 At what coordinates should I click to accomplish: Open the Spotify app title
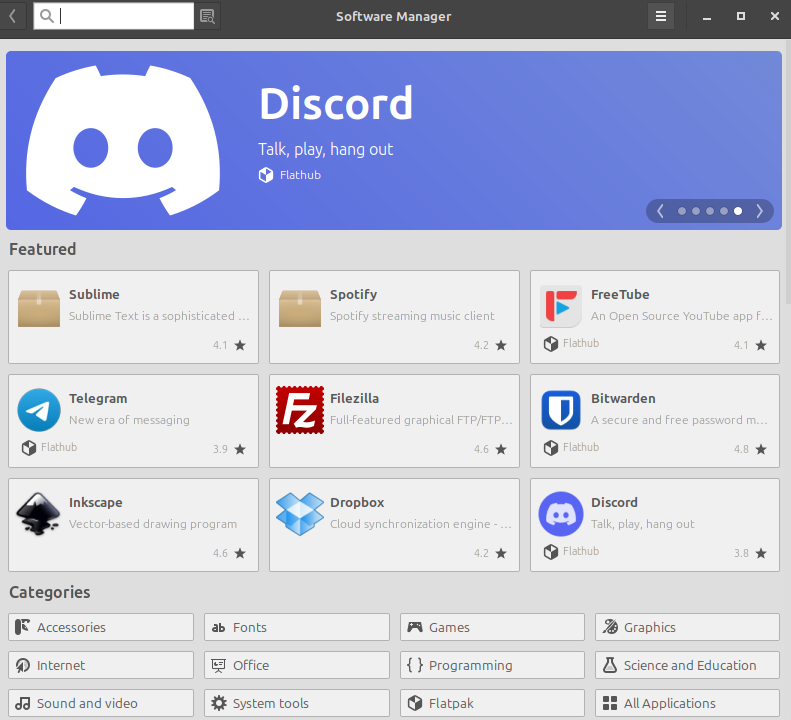click(353, 294)
